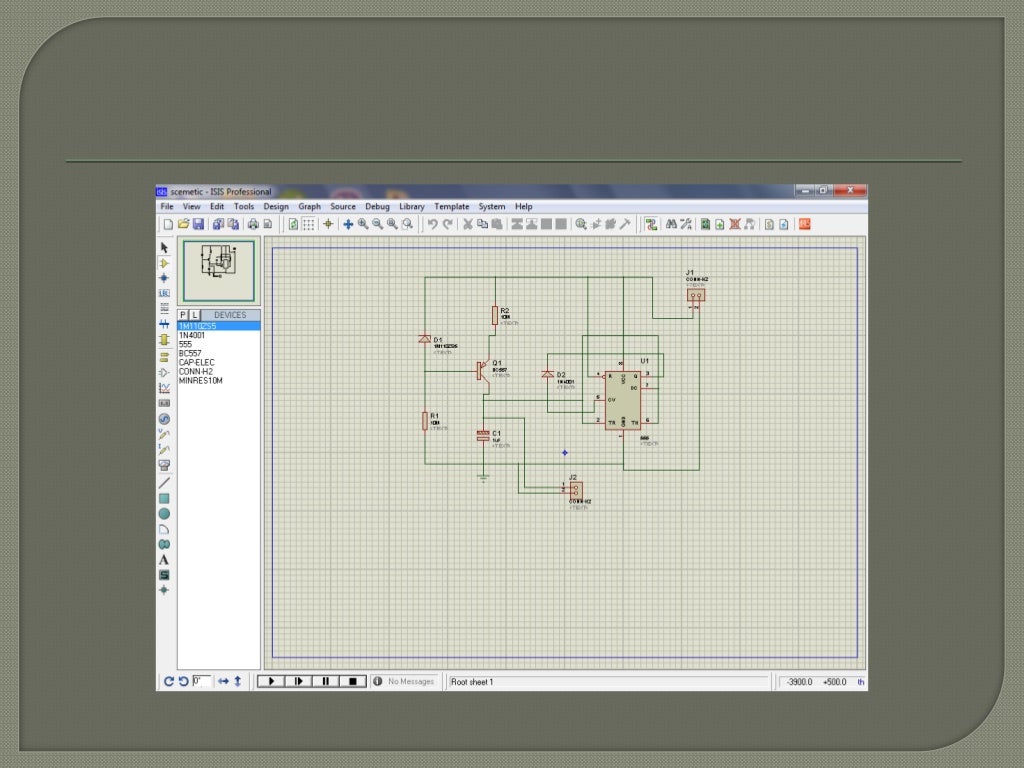This screenshot has height=768, width=1024.
Task: Choose the Selection arrow tool
Action: pos(164,248)
